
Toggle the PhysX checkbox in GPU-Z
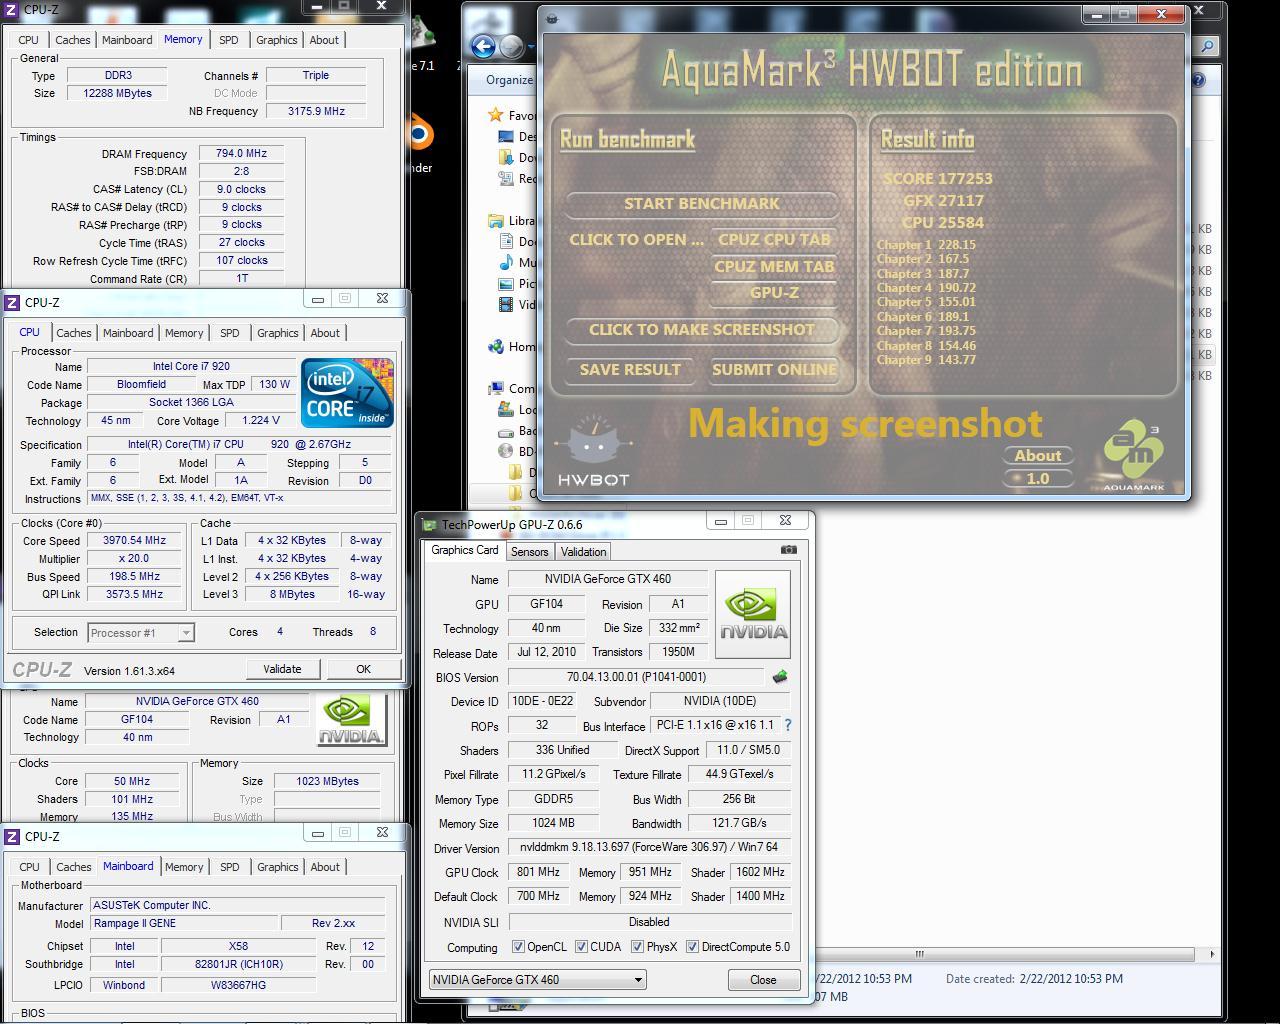point(637,947)
